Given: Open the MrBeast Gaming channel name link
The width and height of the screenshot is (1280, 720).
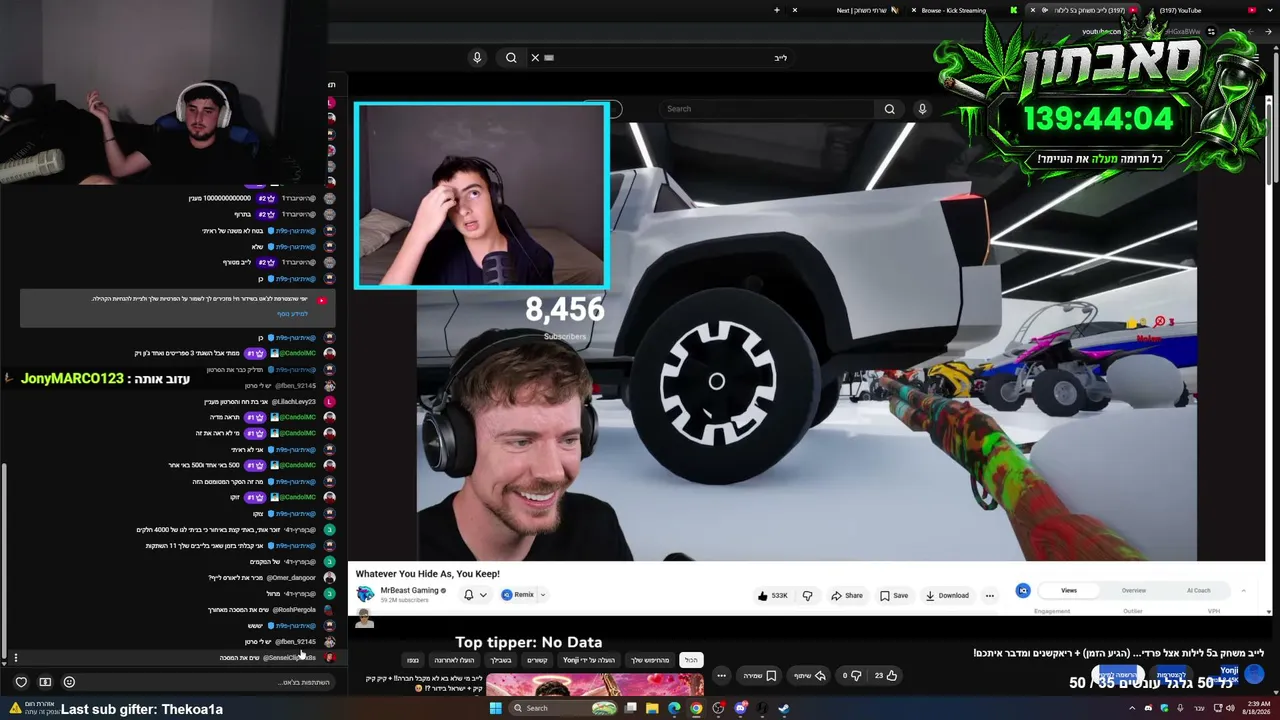Looking at the screenshot, I should pyautogui.click(x=410, y=590).
